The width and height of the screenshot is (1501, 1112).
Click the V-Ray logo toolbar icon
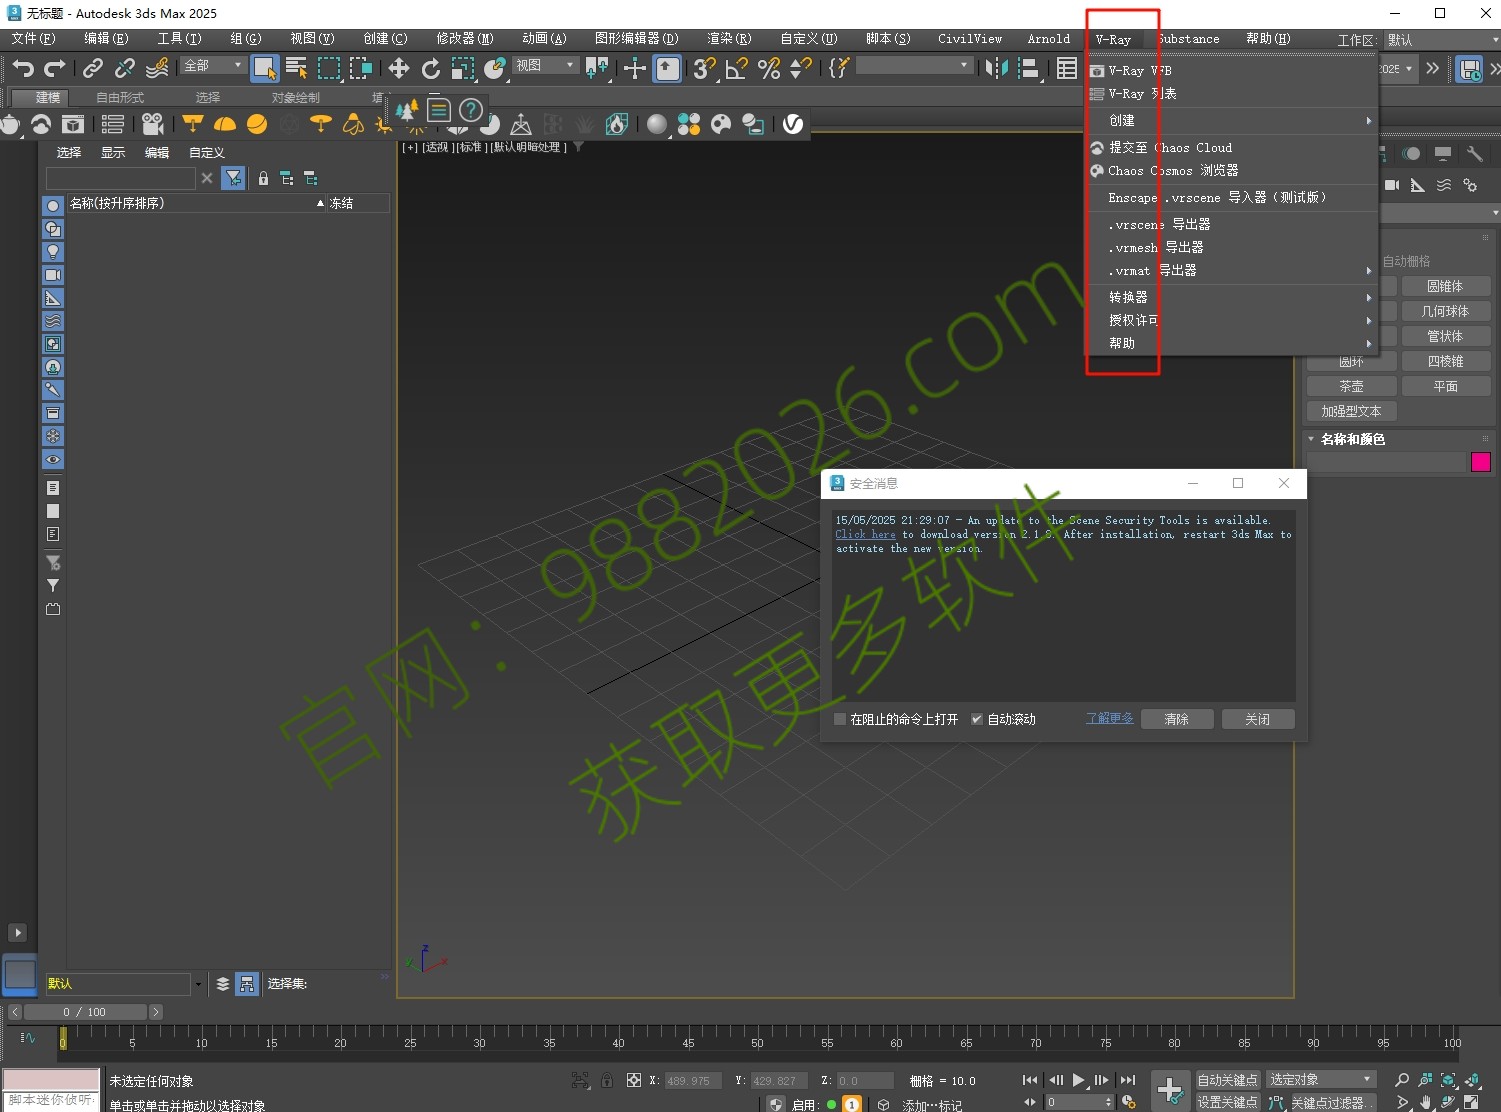point(793,124)
